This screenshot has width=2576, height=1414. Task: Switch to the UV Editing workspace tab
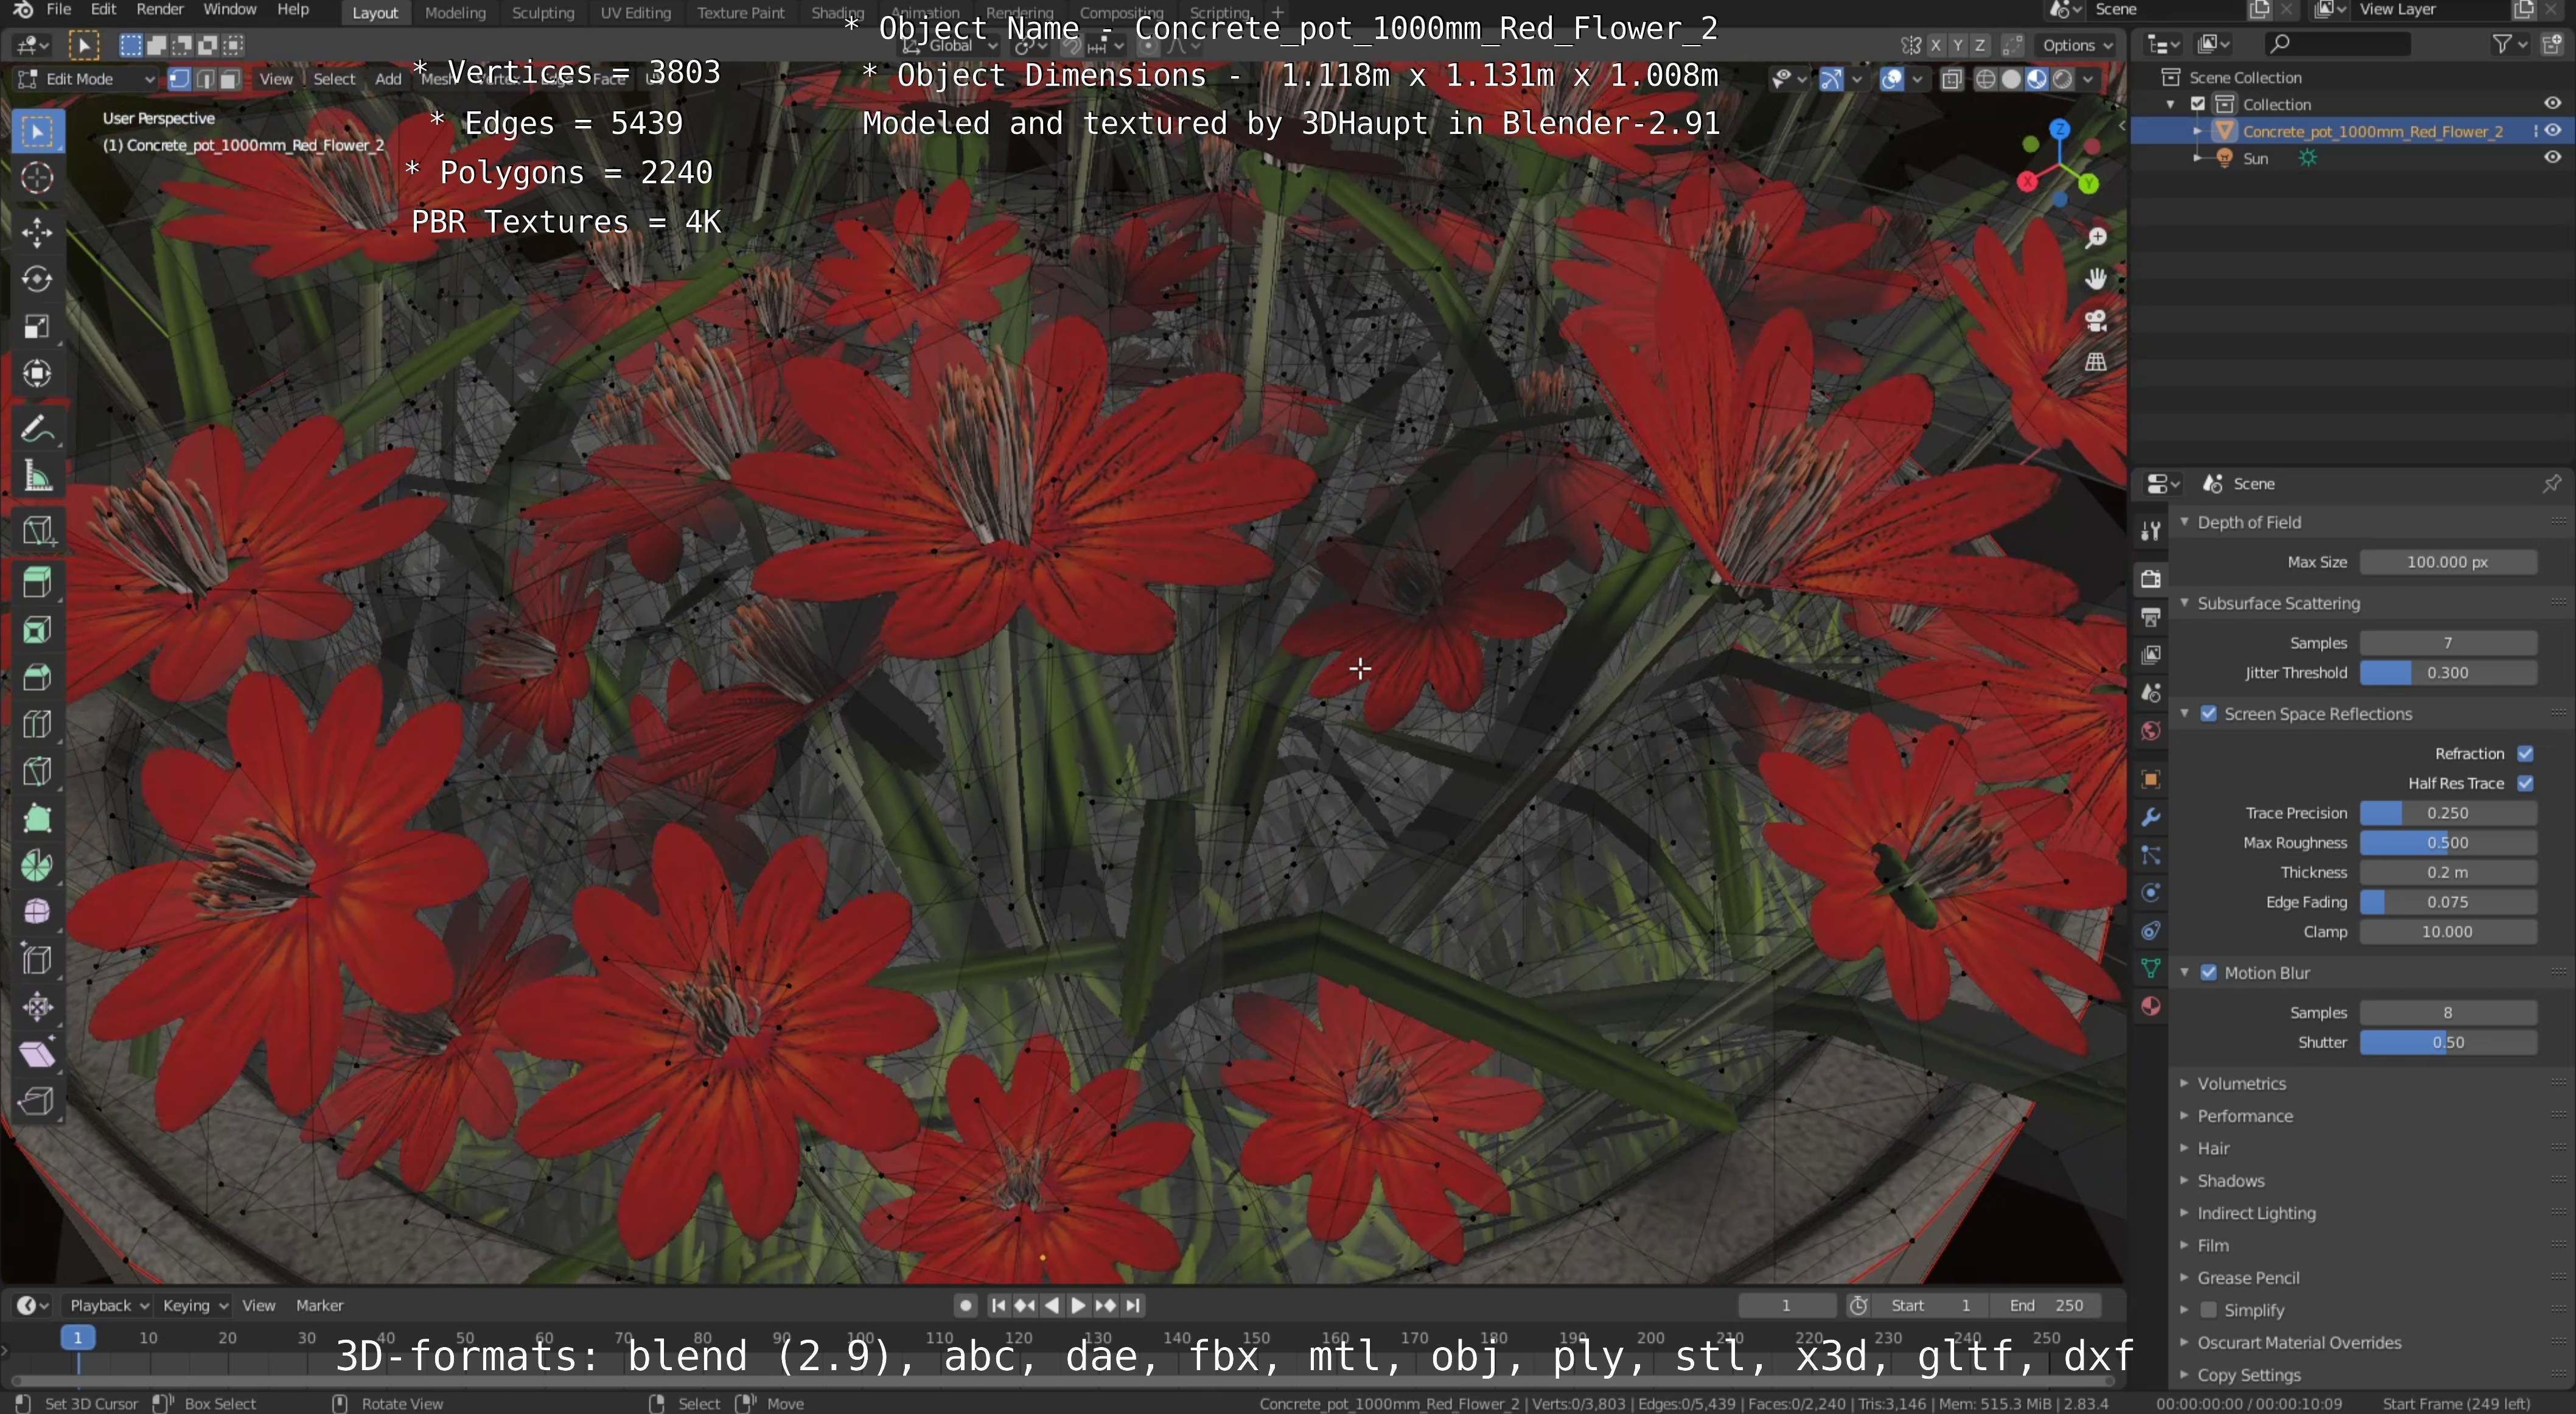click(635, 13)
